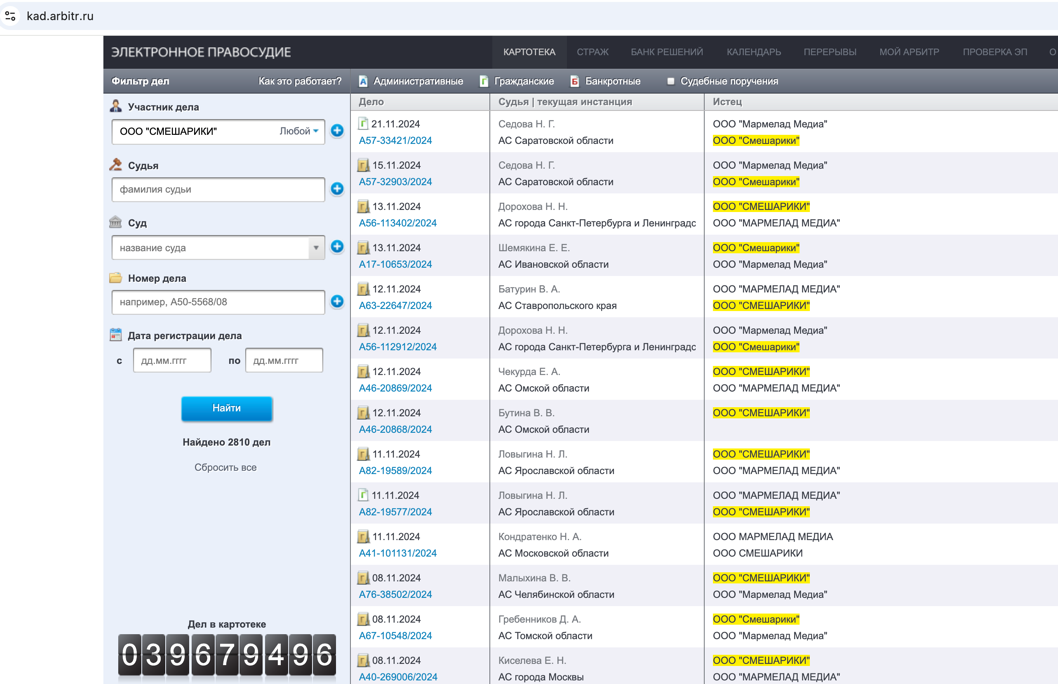Viewport: 1058px width, 684px height.
Task: Click the Административные filter icon
Action: coord(363,82)
